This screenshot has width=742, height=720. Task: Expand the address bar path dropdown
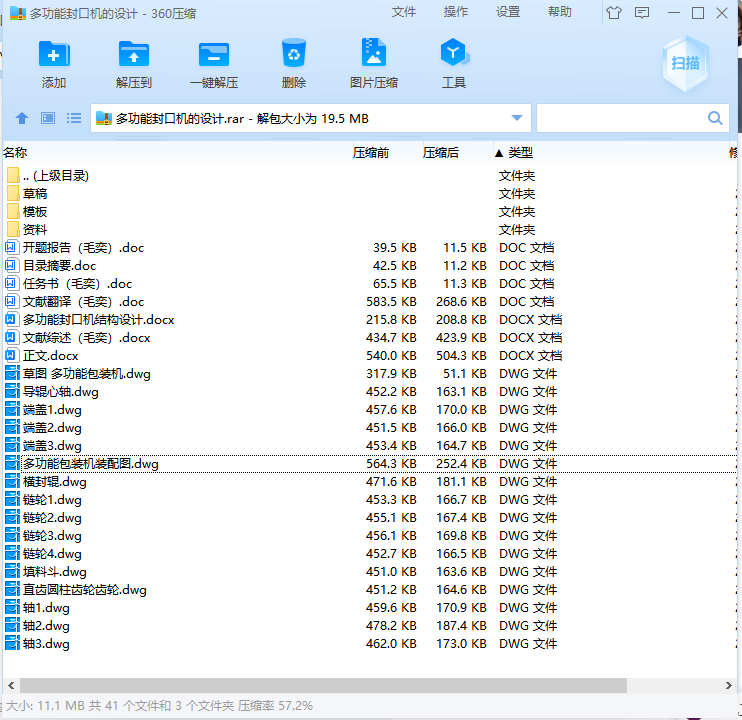coord(517,118)
